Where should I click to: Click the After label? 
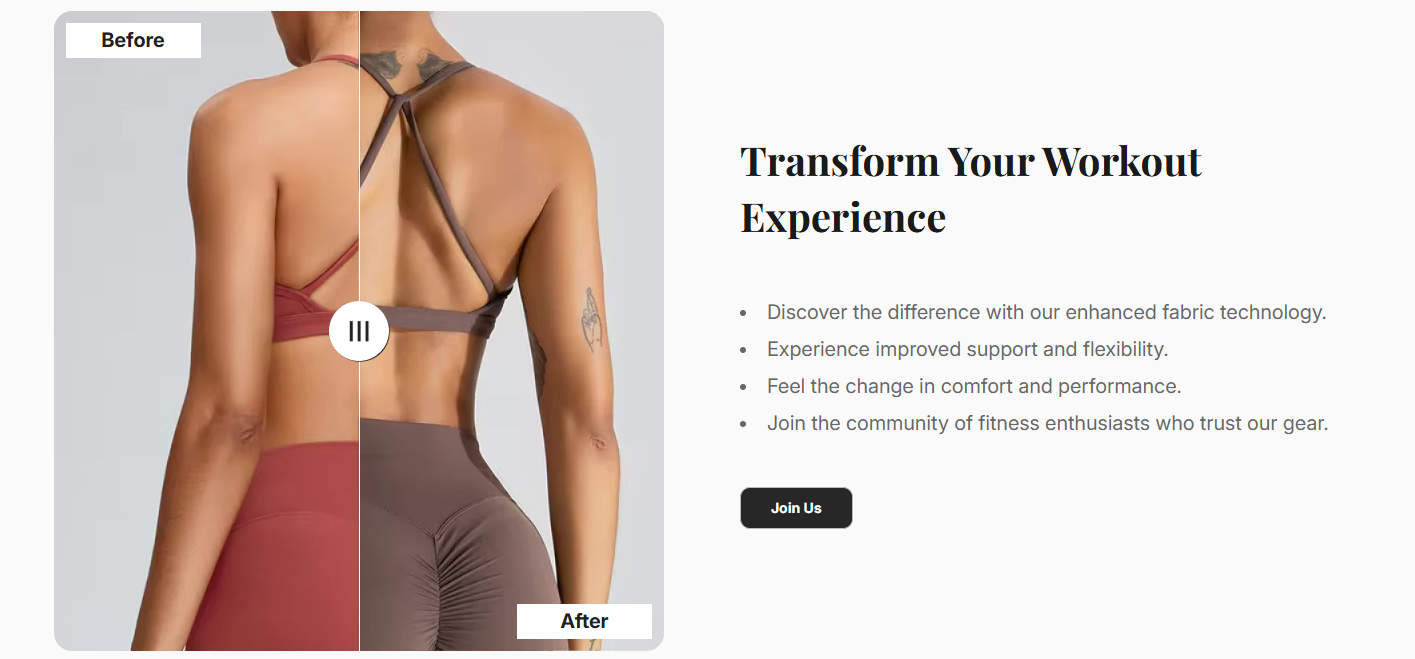[x=584, y=621]
